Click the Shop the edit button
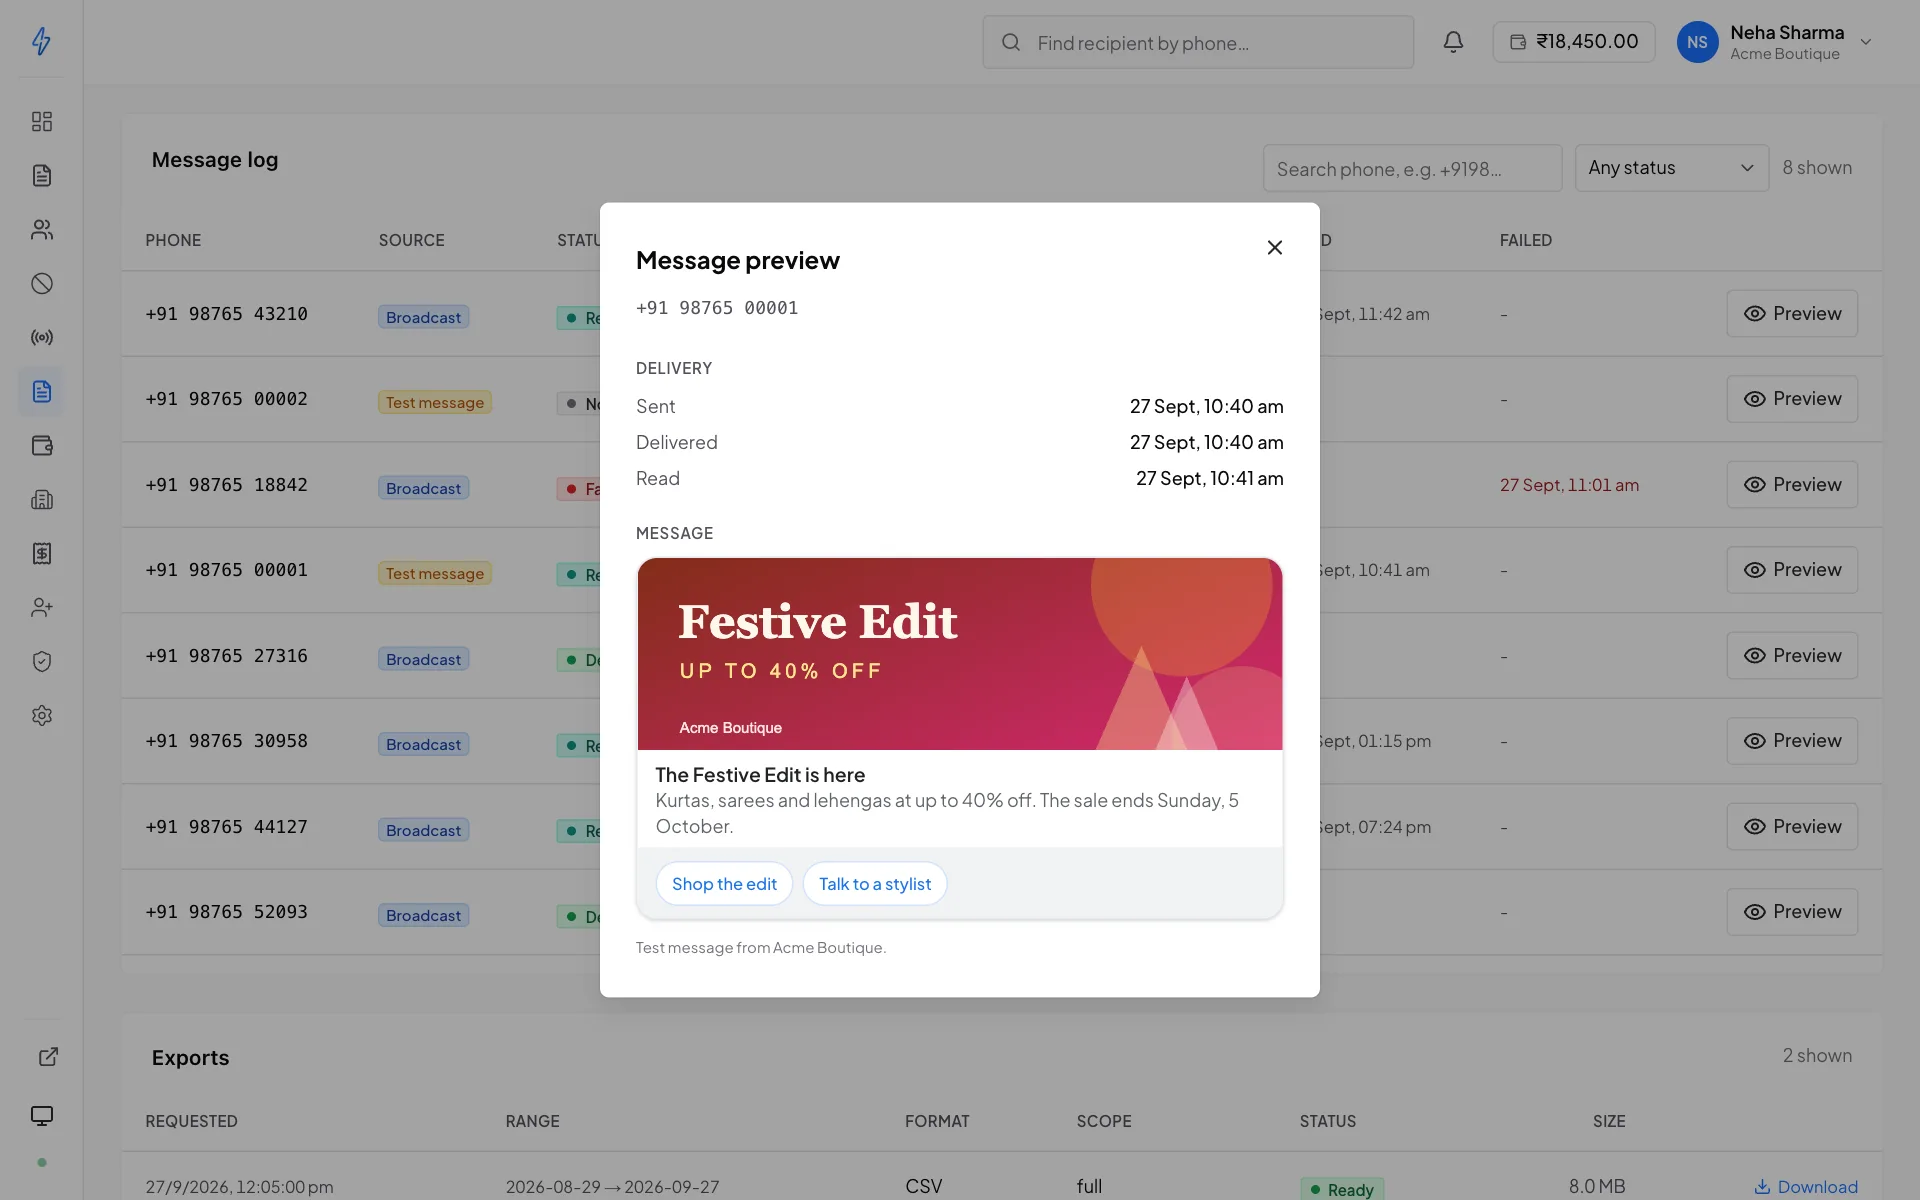 point(724,884)
